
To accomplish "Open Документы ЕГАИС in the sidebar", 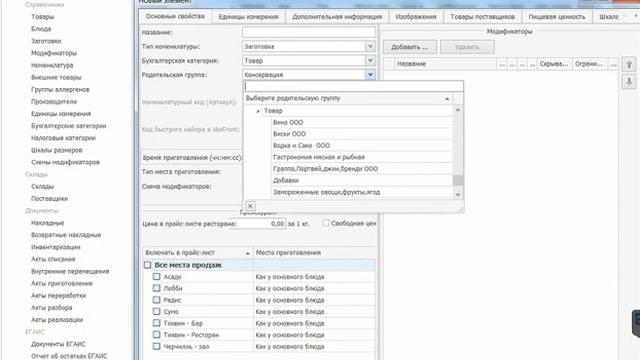I will [58, 344].
